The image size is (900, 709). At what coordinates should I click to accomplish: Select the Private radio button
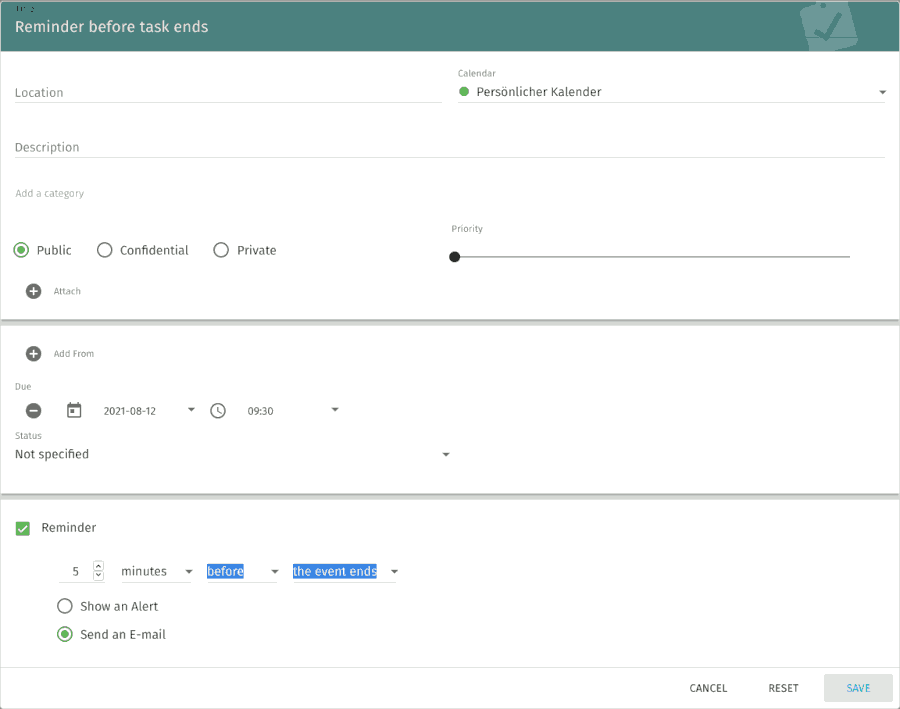click(x=221, y=251)
